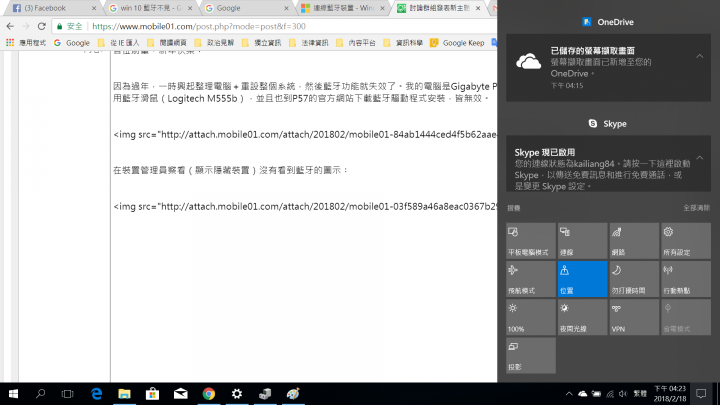Click the battery tray icon

pyautogui.click(x=596, y=394)
